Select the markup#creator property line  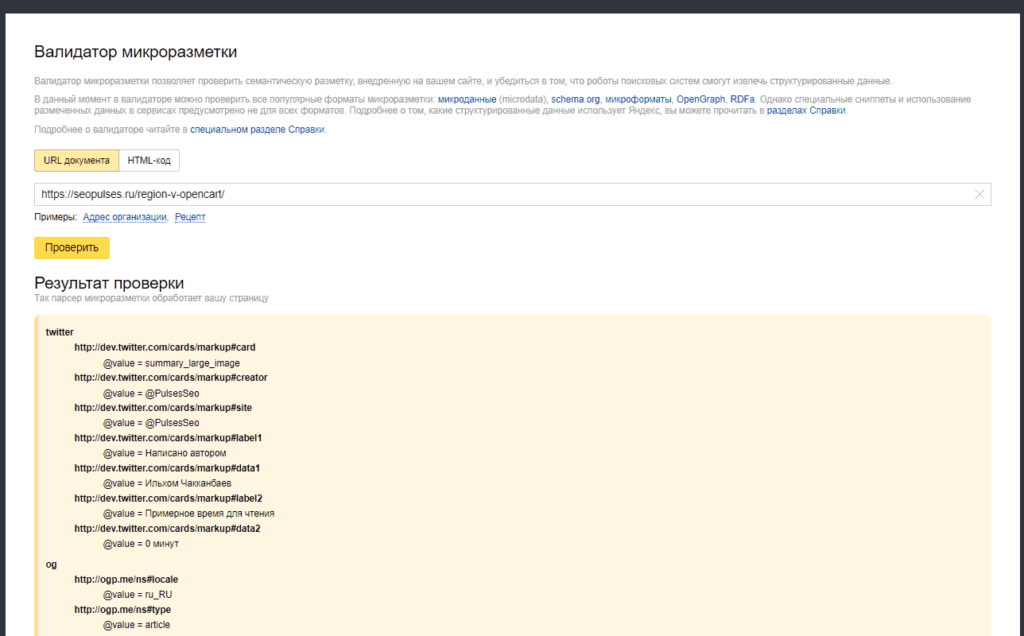point(171,377)
